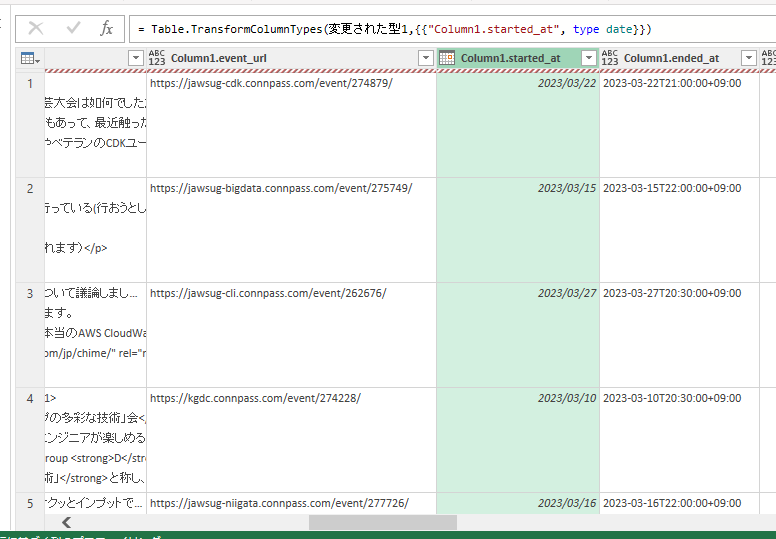The image size is (776, 539).
Task: Select the 2023/03/27 date cell
Action: [x=518, y=335]
